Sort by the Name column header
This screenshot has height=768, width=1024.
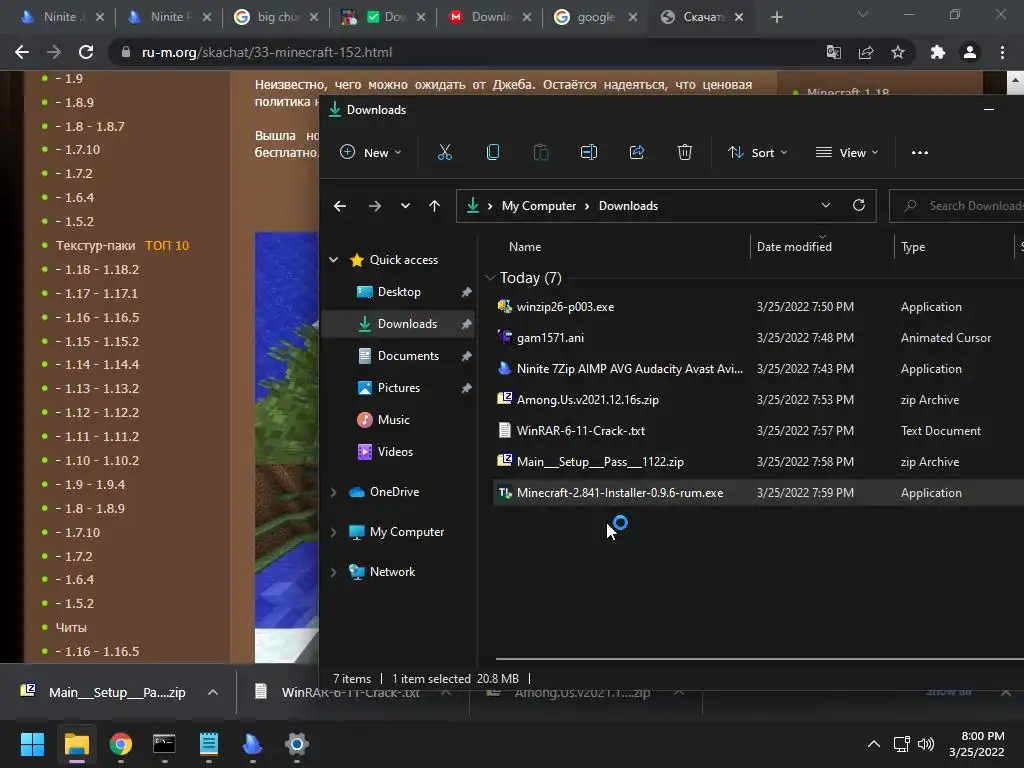click(525, 247)
